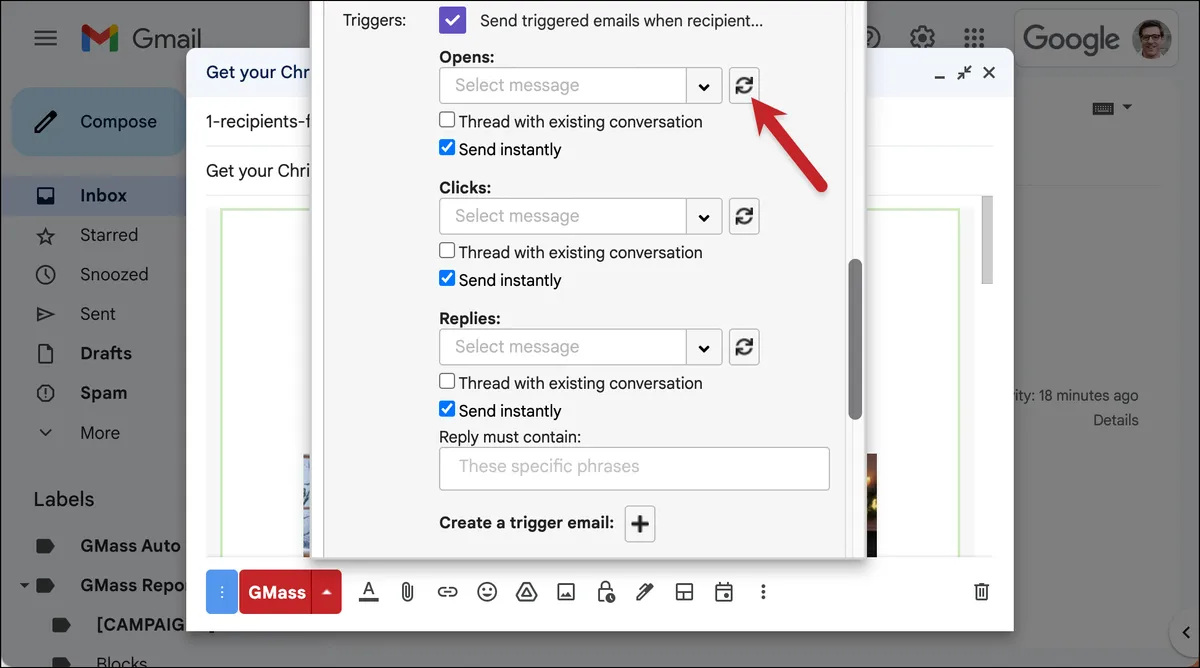The height and width of the screenshot is (668, 1200).
Task: Click the Replies Select message field
Action: [563, 347]
